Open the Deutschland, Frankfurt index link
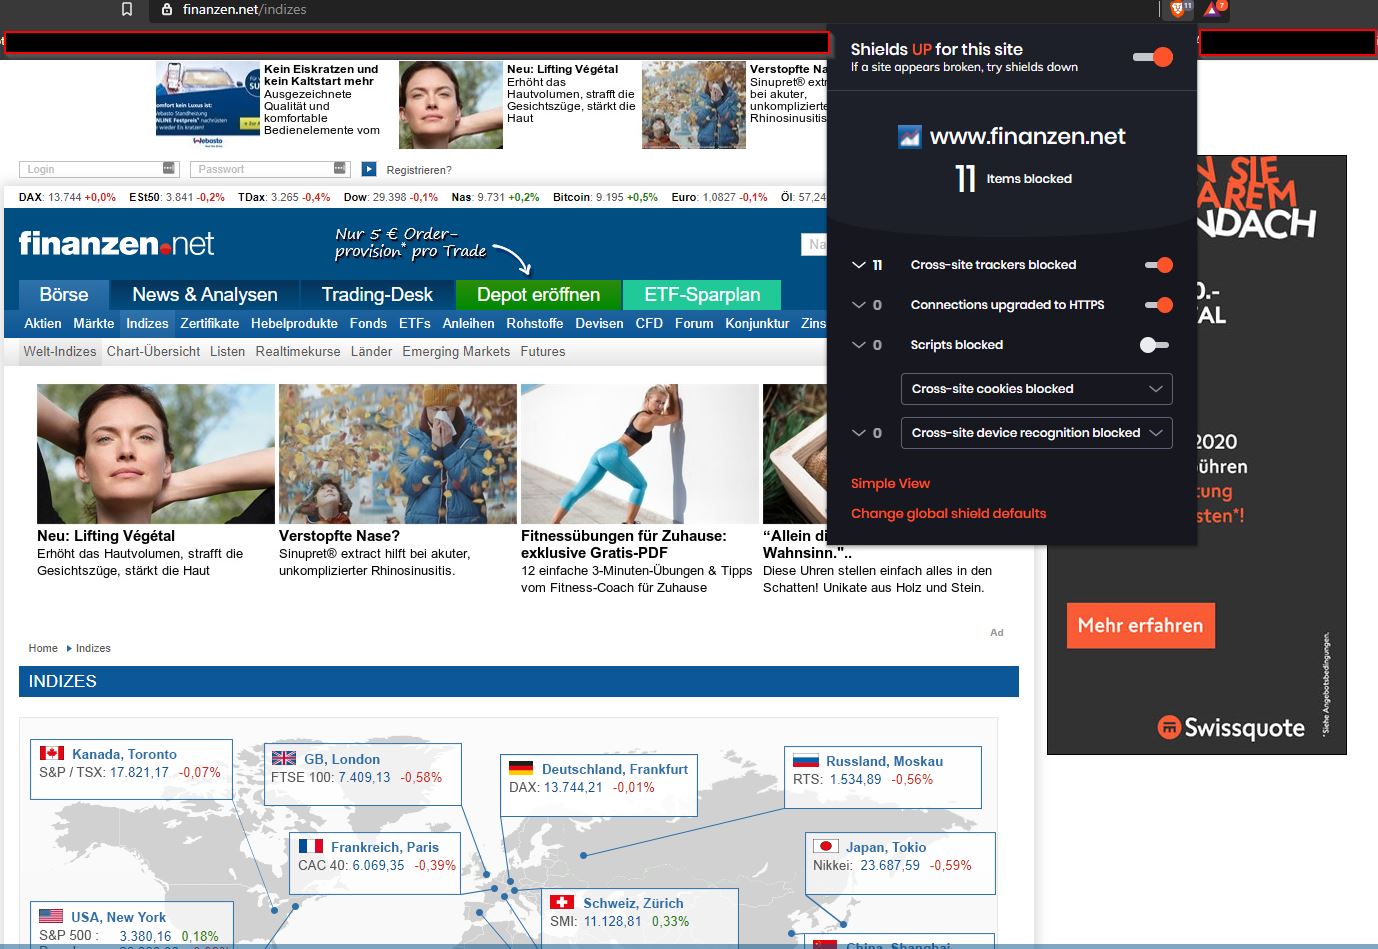This screenshot has height=949, width=1378. point(615,769)
